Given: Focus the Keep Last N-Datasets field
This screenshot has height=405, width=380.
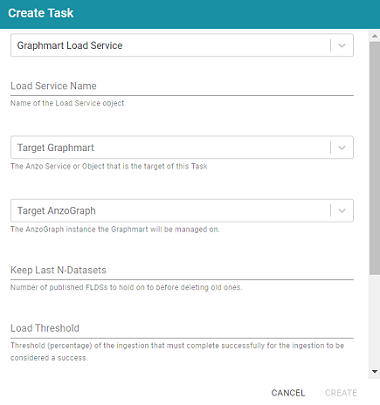Looking at the screenshot, I should (x=182, y=270).
